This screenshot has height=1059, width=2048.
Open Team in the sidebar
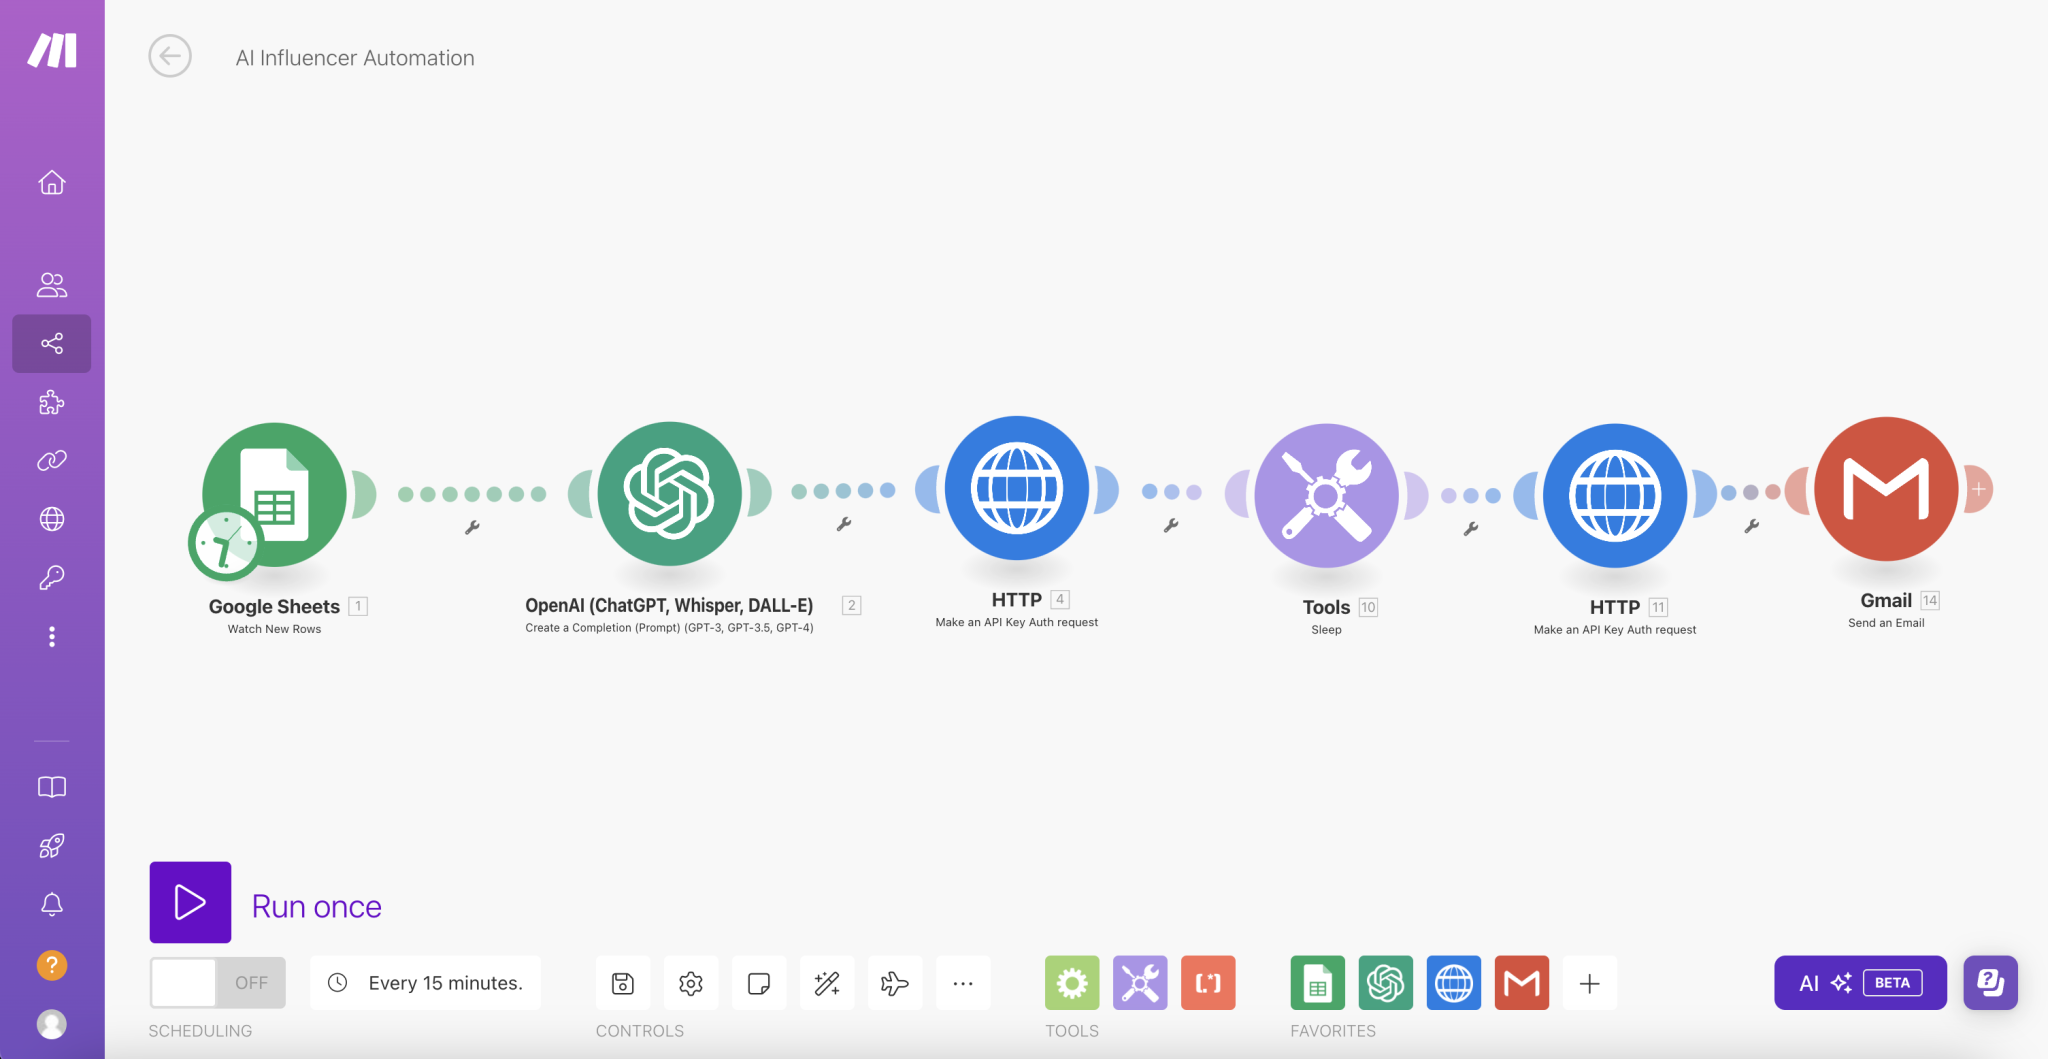(x=52, y=285)
